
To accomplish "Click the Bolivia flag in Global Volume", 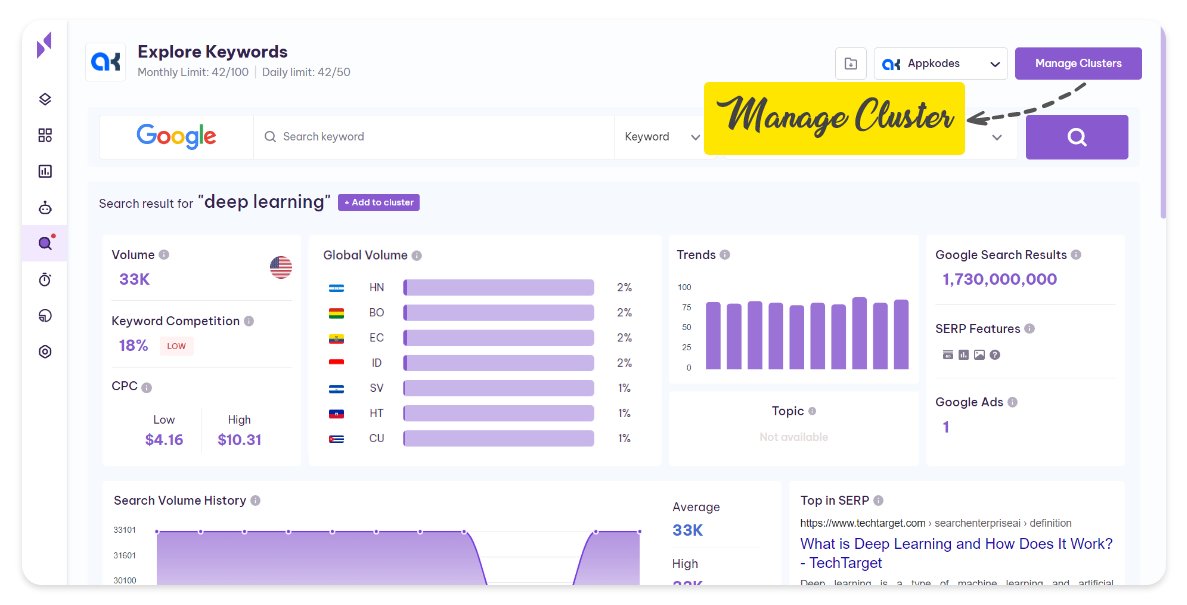I will point(336,313).
